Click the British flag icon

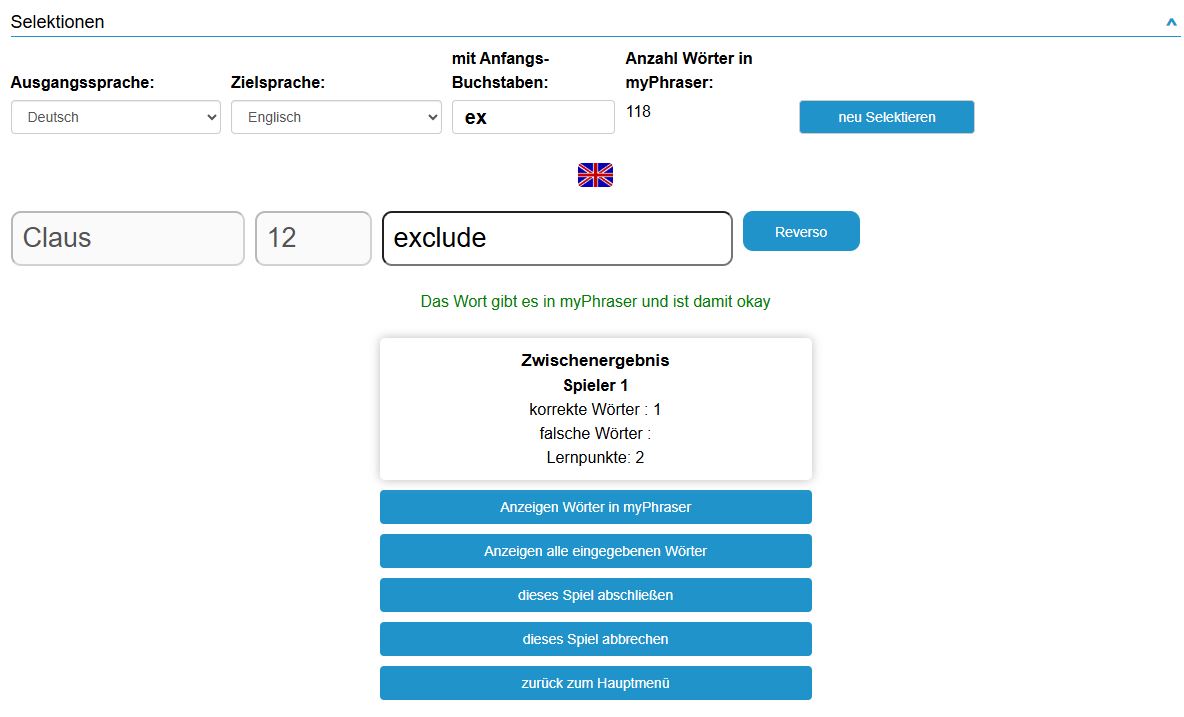pos(595,176)
